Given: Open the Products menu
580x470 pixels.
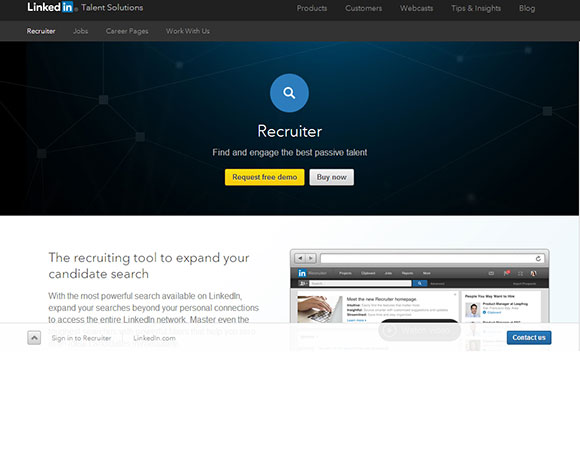Looking at the screenshot, I should pyautogui.click(x=312, y=8).
